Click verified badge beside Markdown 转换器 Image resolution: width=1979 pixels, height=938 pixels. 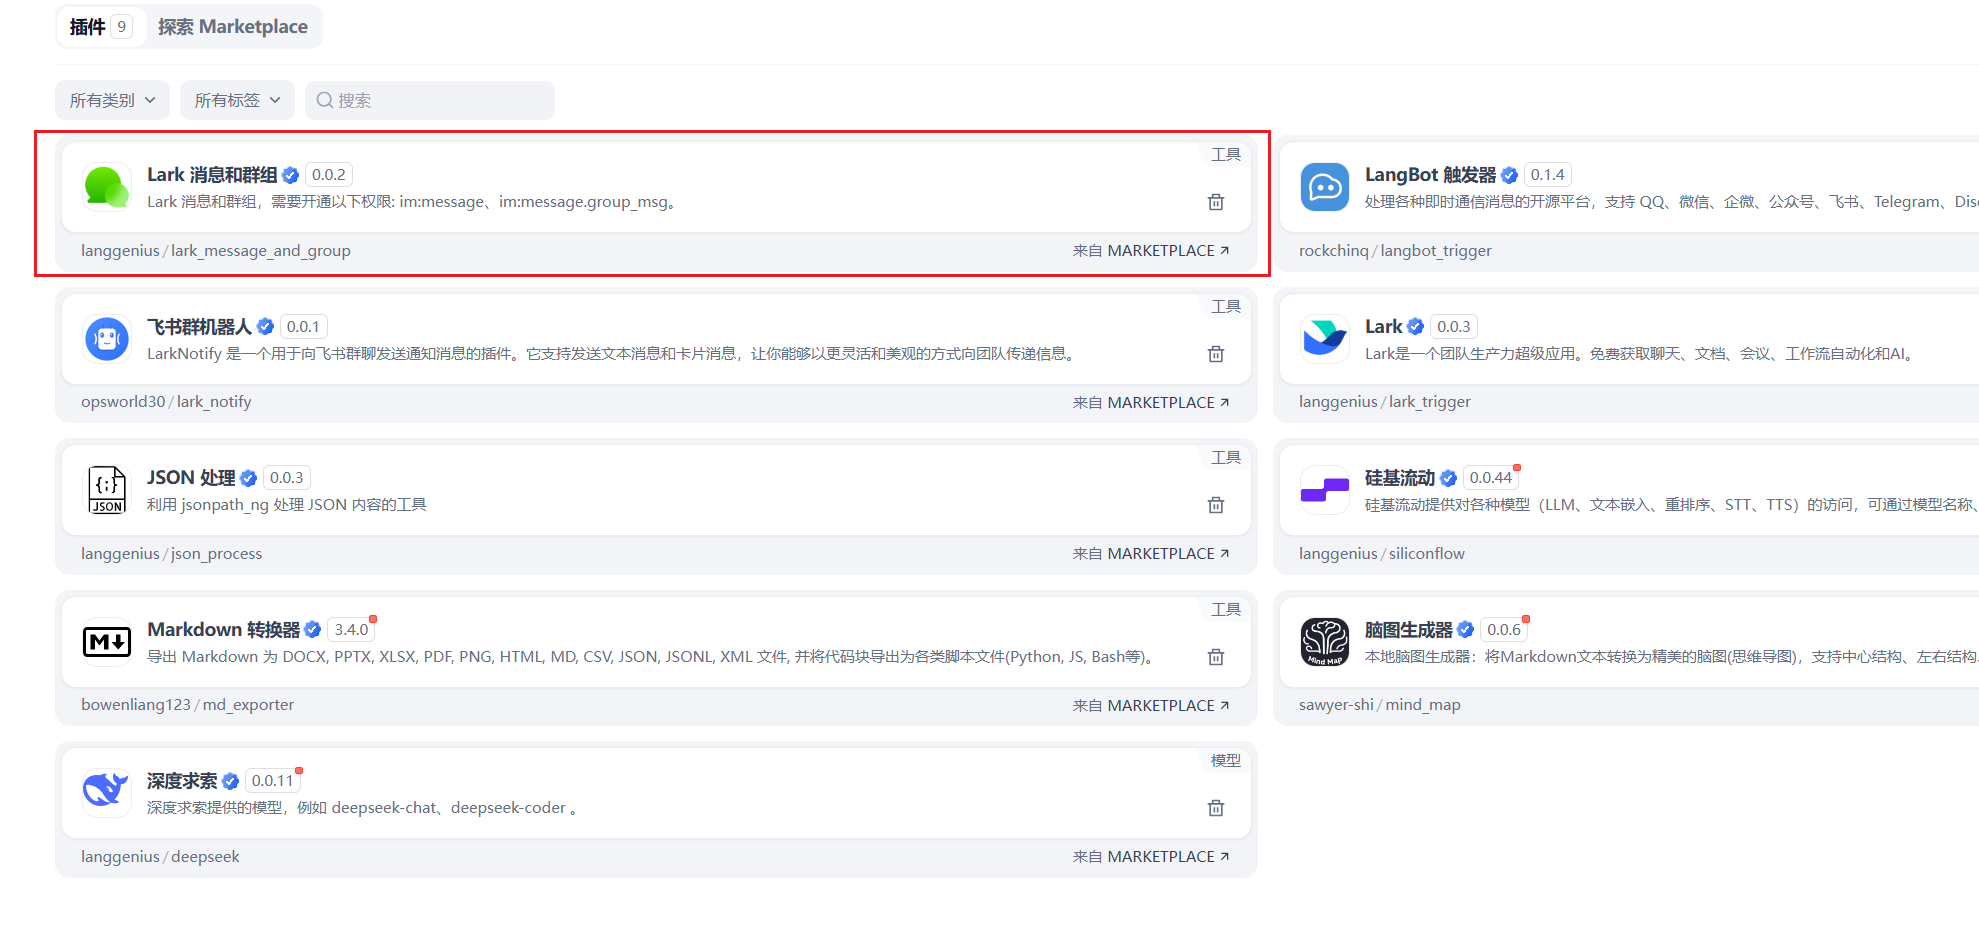click(313, 630)
